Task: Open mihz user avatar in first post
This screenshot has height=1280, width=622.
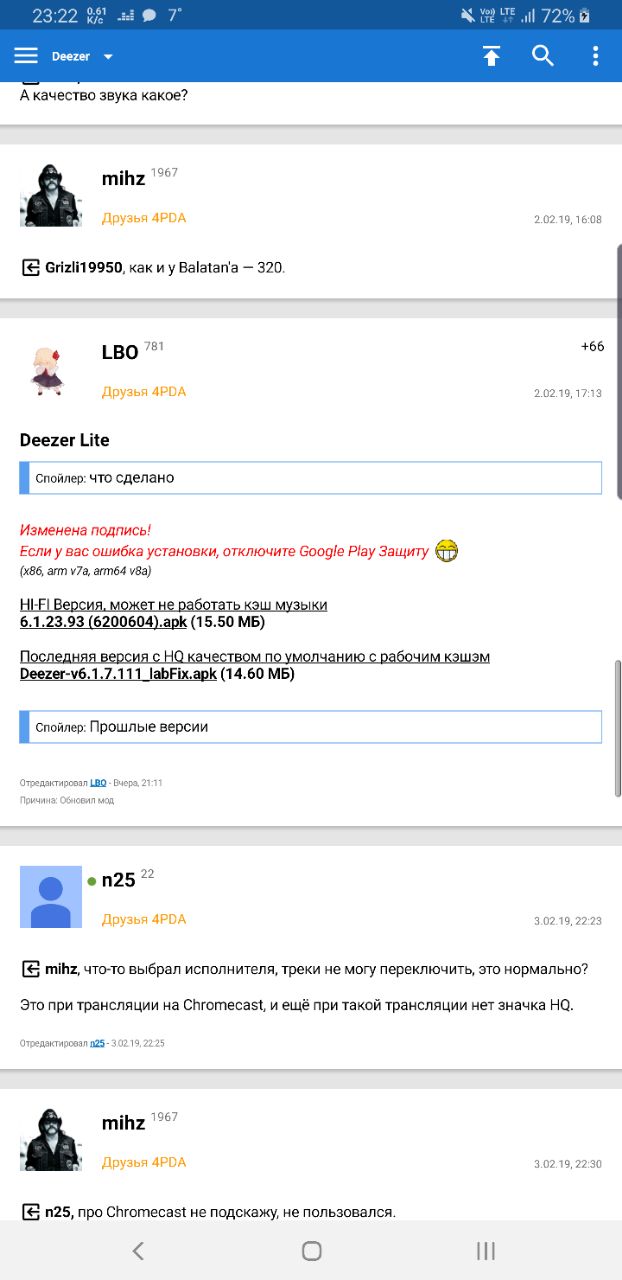Action: point(51,195)
